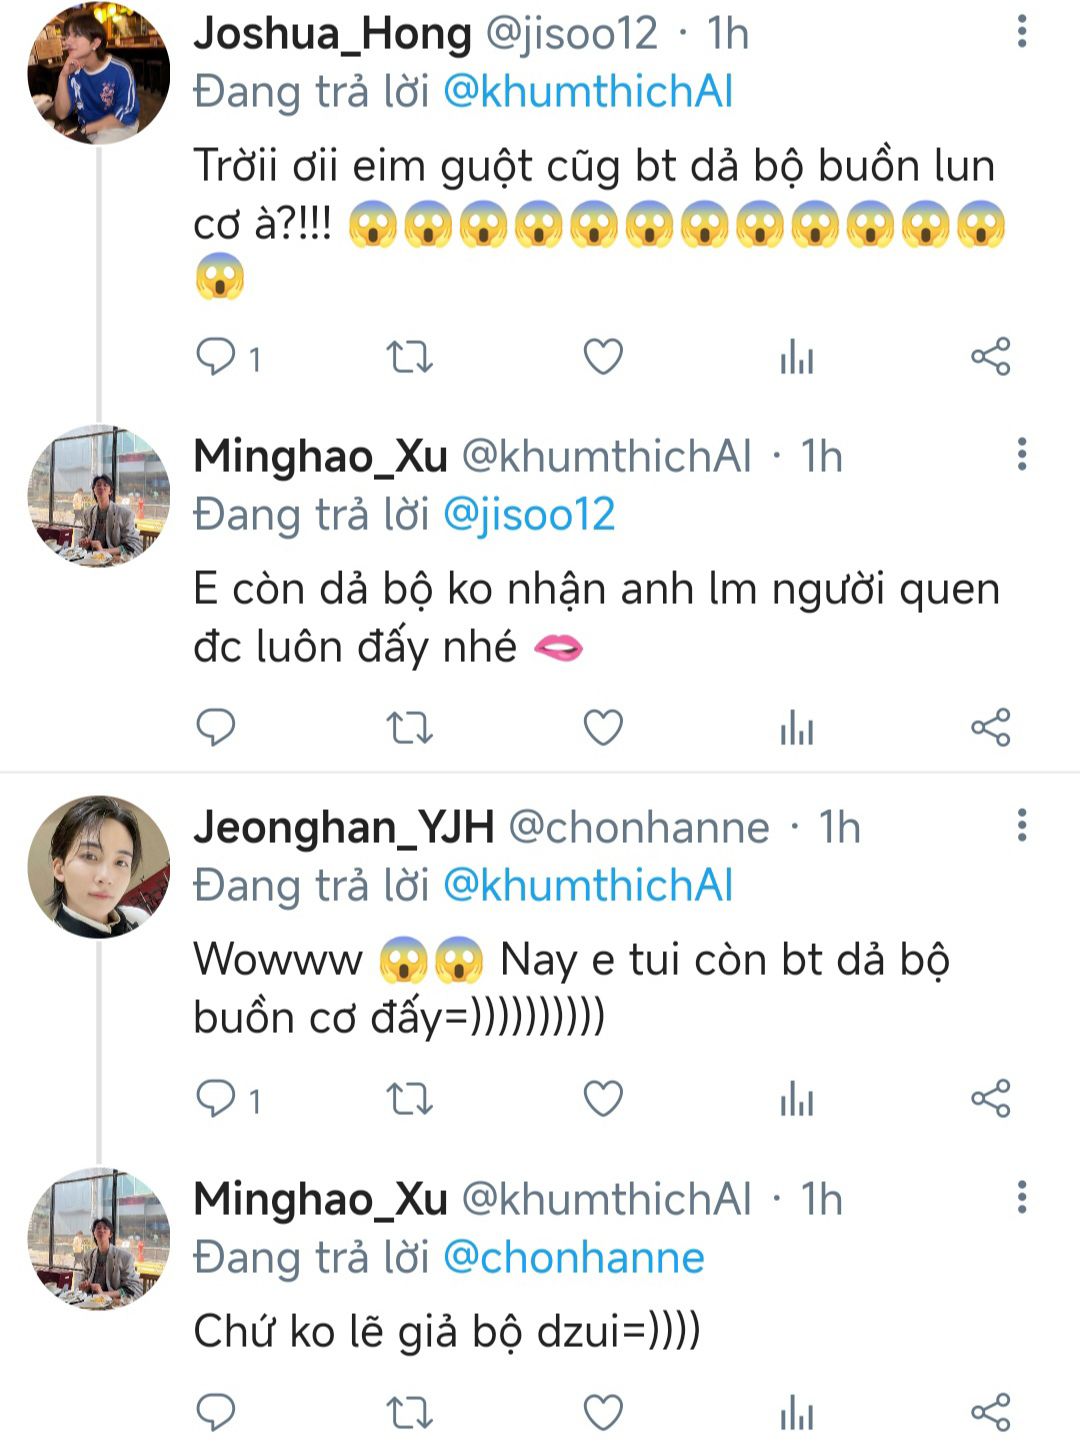Open Joshua_Hong's profile via display name
This screenshot has width=1080, height=1450.
pos(332,34)
